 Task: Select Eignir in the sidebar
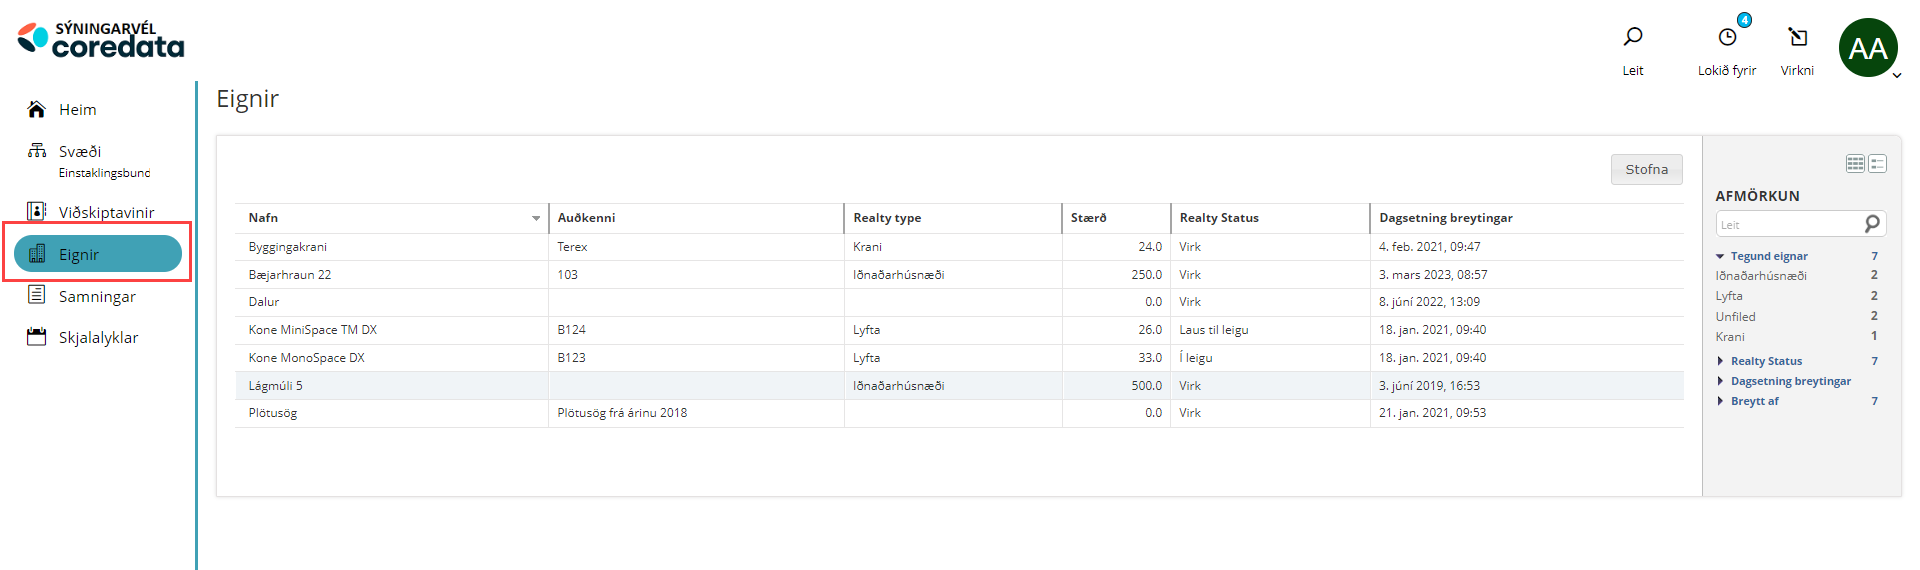(x=97, y=254)
